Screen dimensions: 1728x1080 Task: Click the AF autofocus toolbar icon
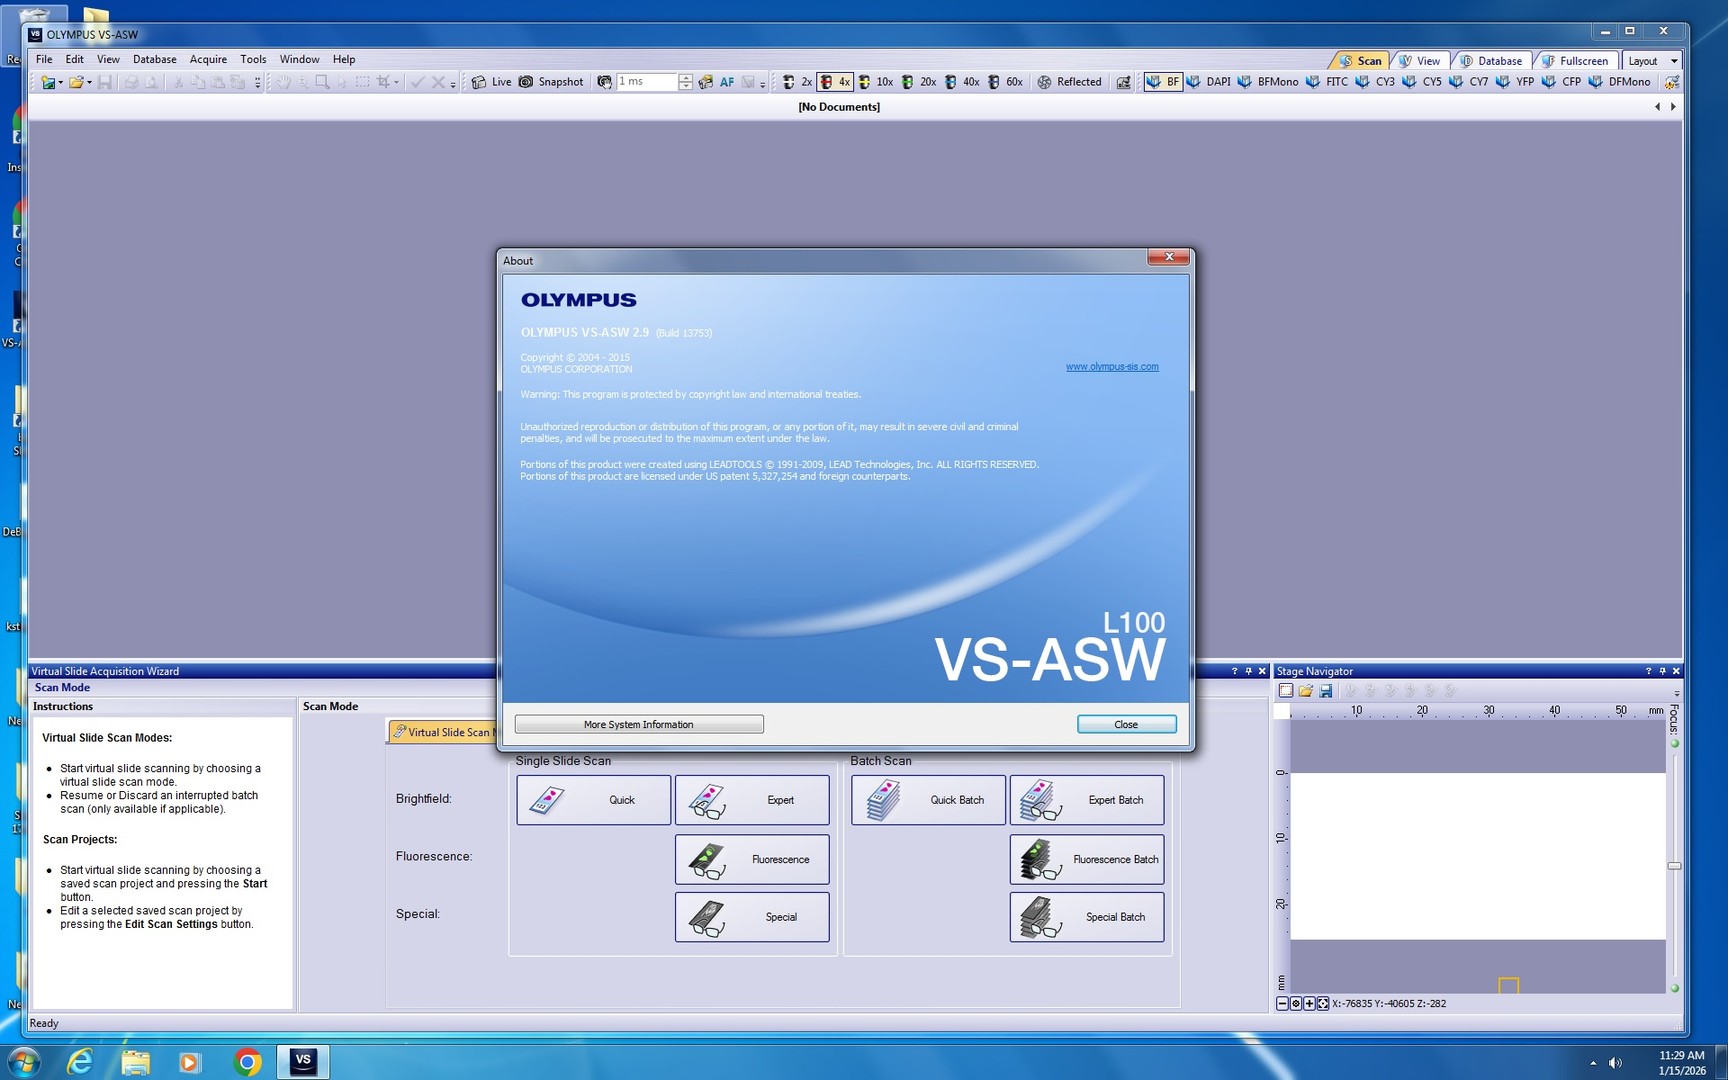coord(726,82)
